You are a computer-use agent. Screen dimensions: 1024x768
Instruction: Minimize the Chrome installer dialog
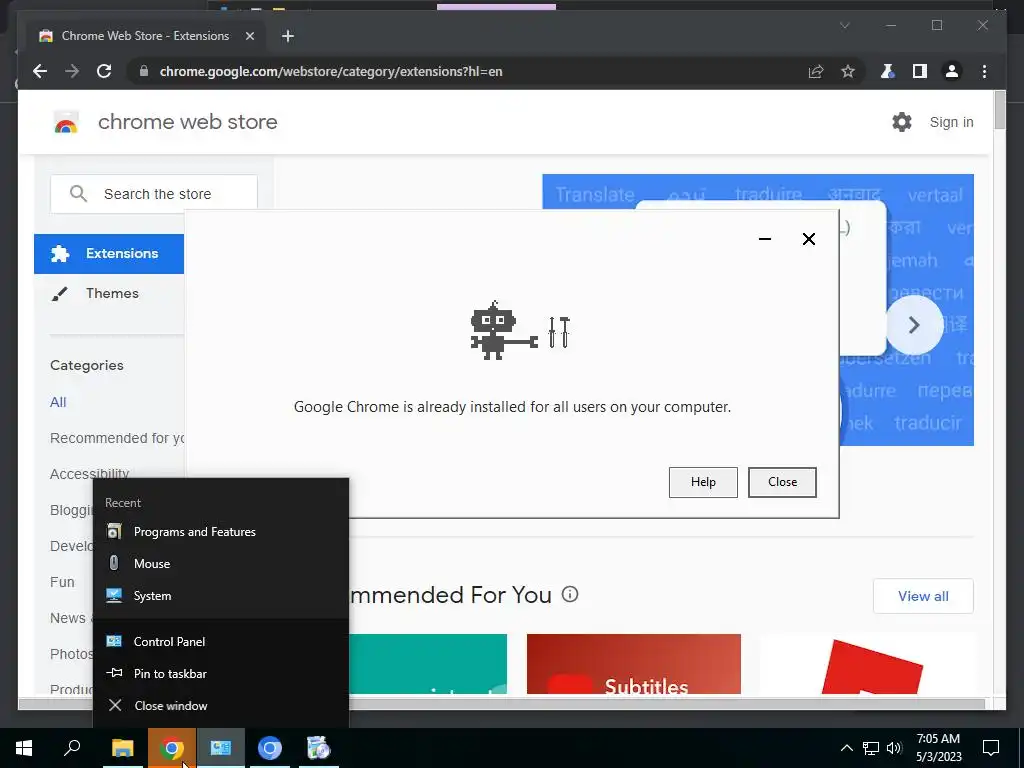click(765, 239)
